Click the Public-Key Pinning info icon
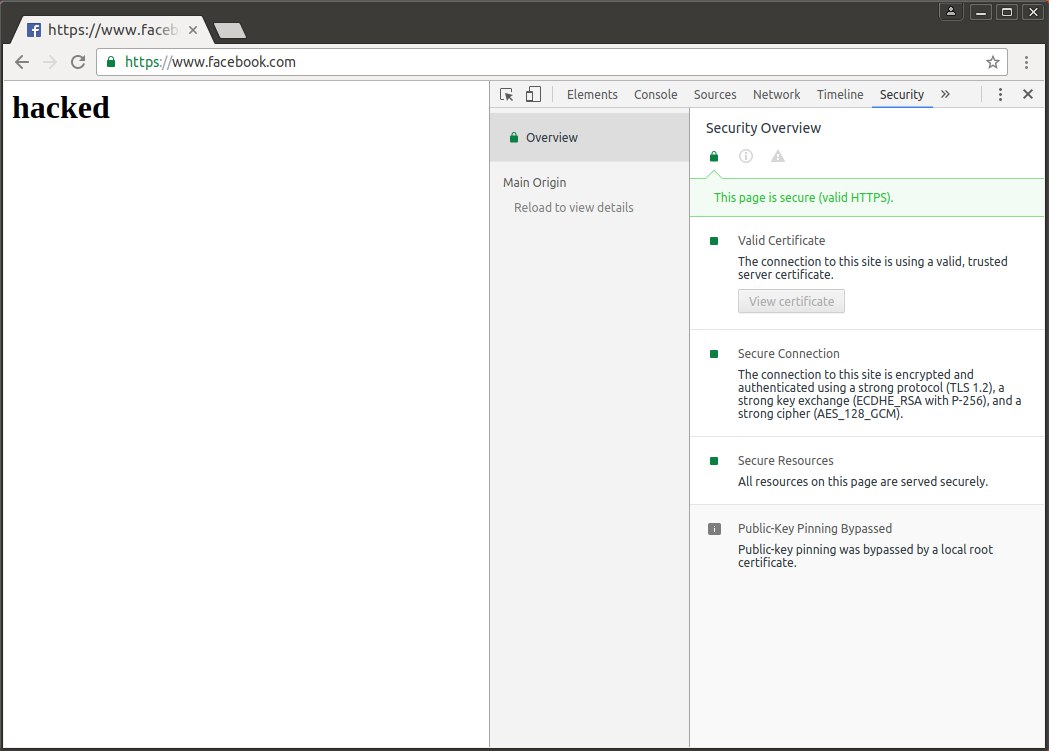The image size is (1049, 751). click(x=714, y=529)
